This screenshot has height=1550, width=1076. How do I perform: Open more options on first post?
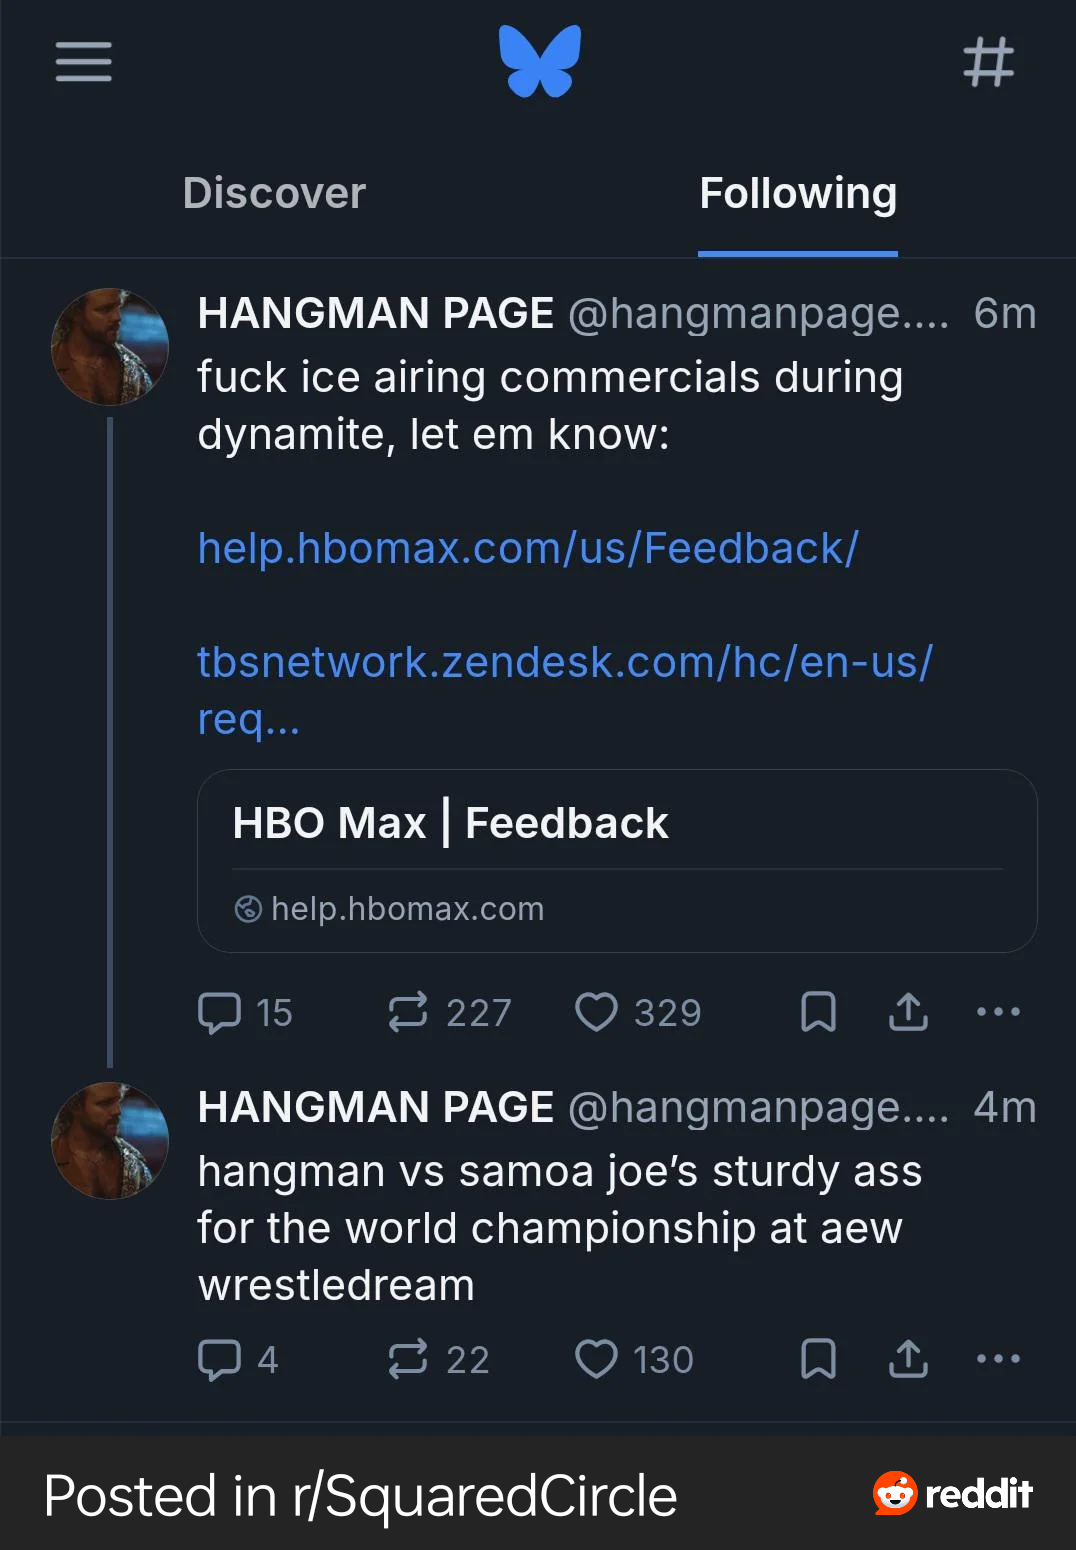998,1012
